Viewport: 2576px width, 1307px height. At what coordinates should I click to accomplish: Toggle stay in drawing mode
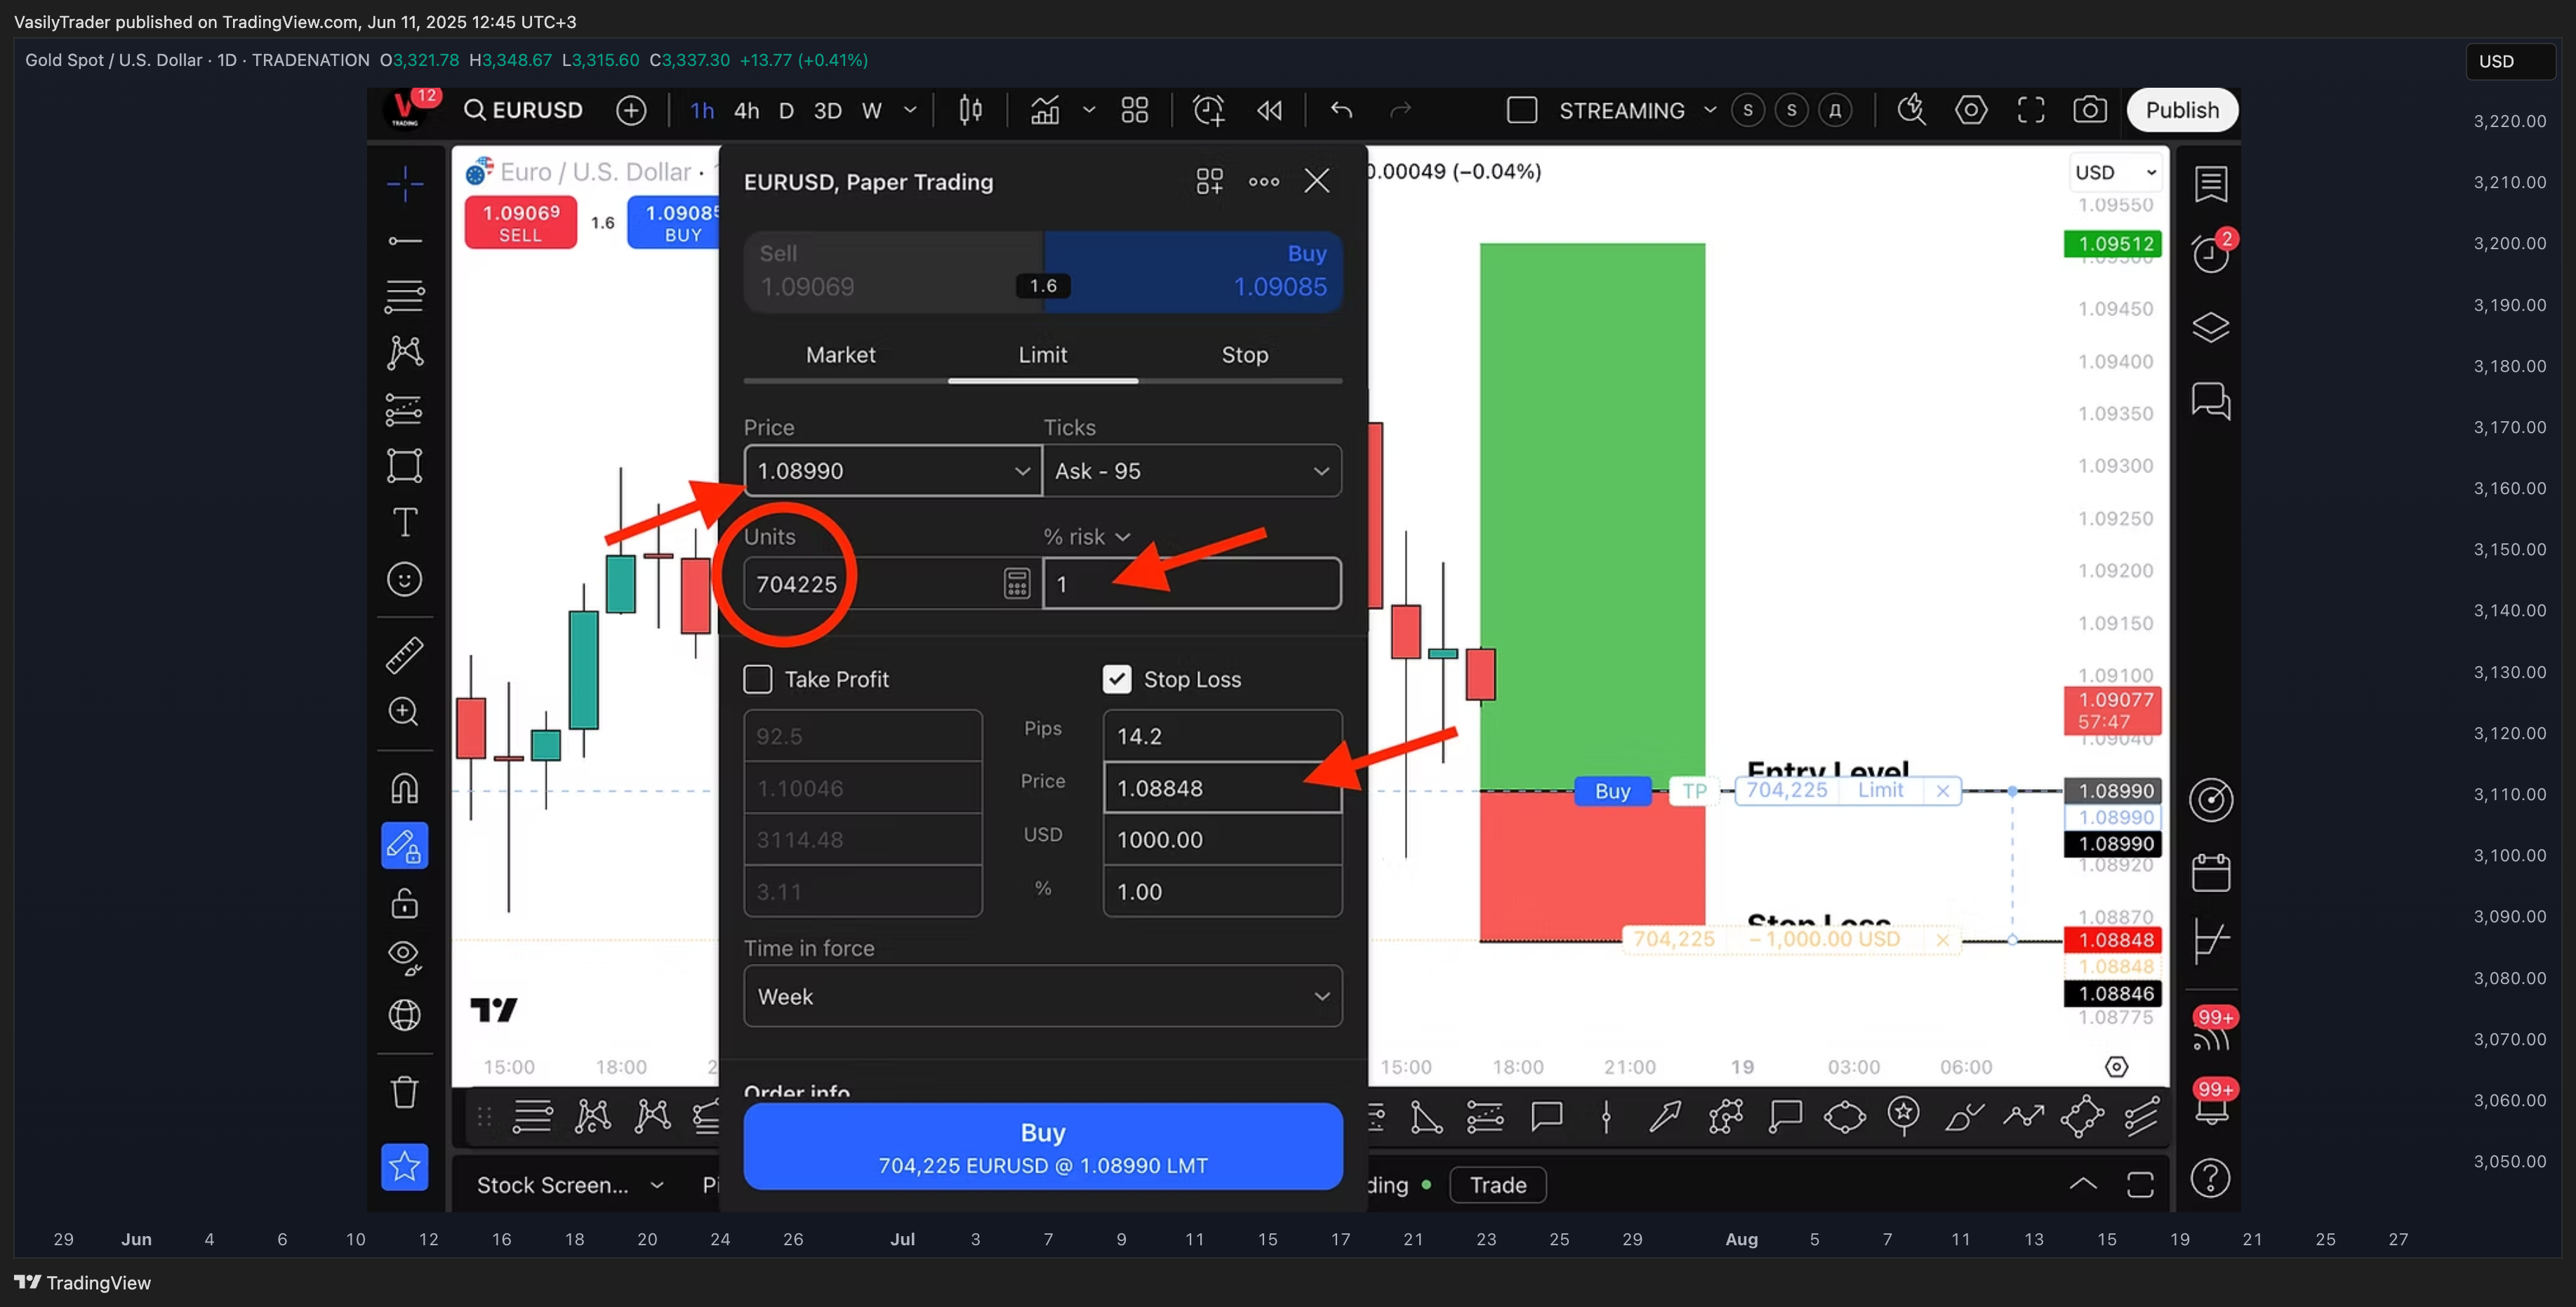point(404,846)
